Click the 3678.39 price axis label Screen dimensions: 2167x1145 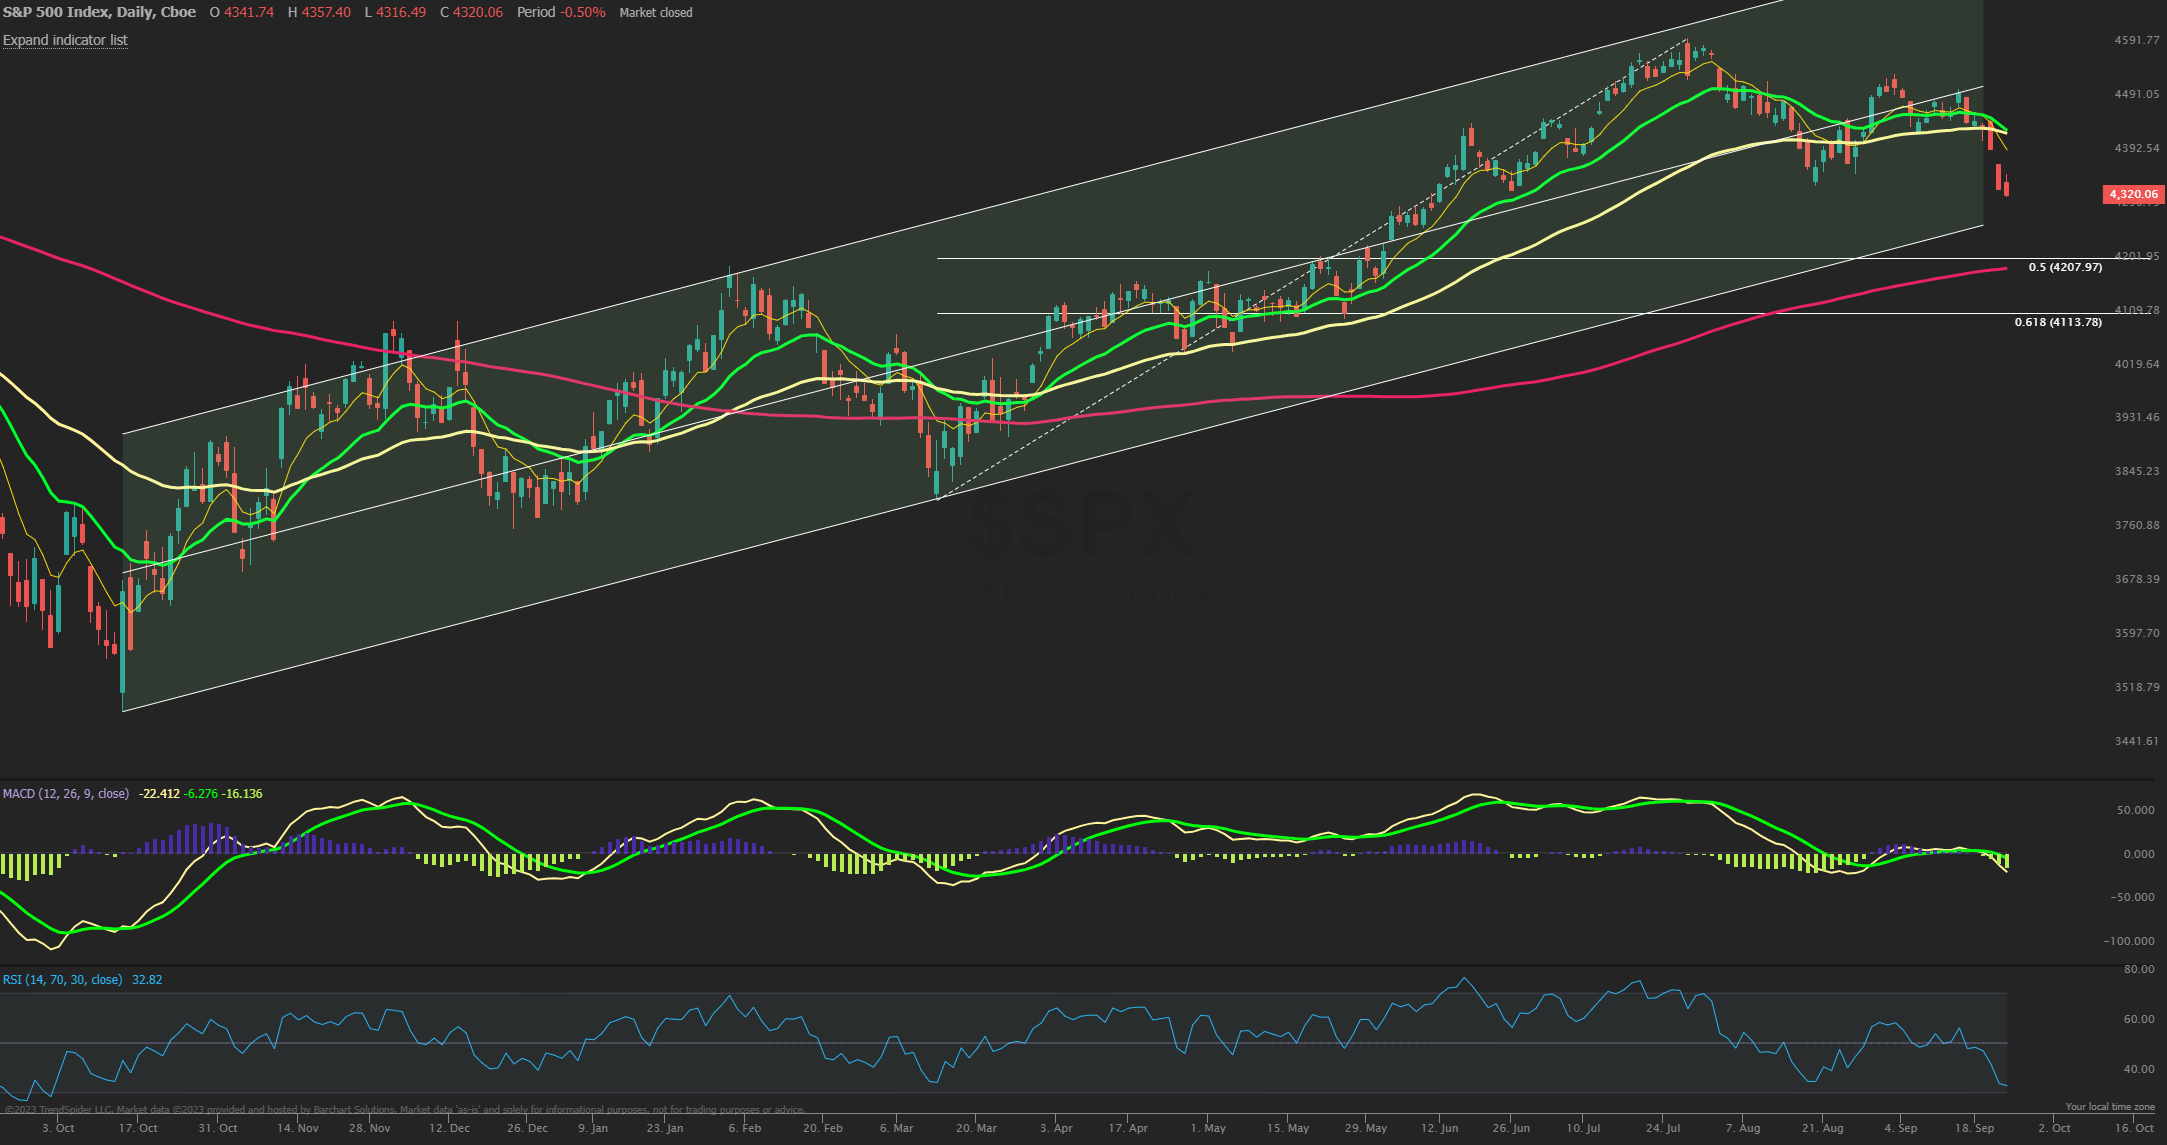[2137, 579]
